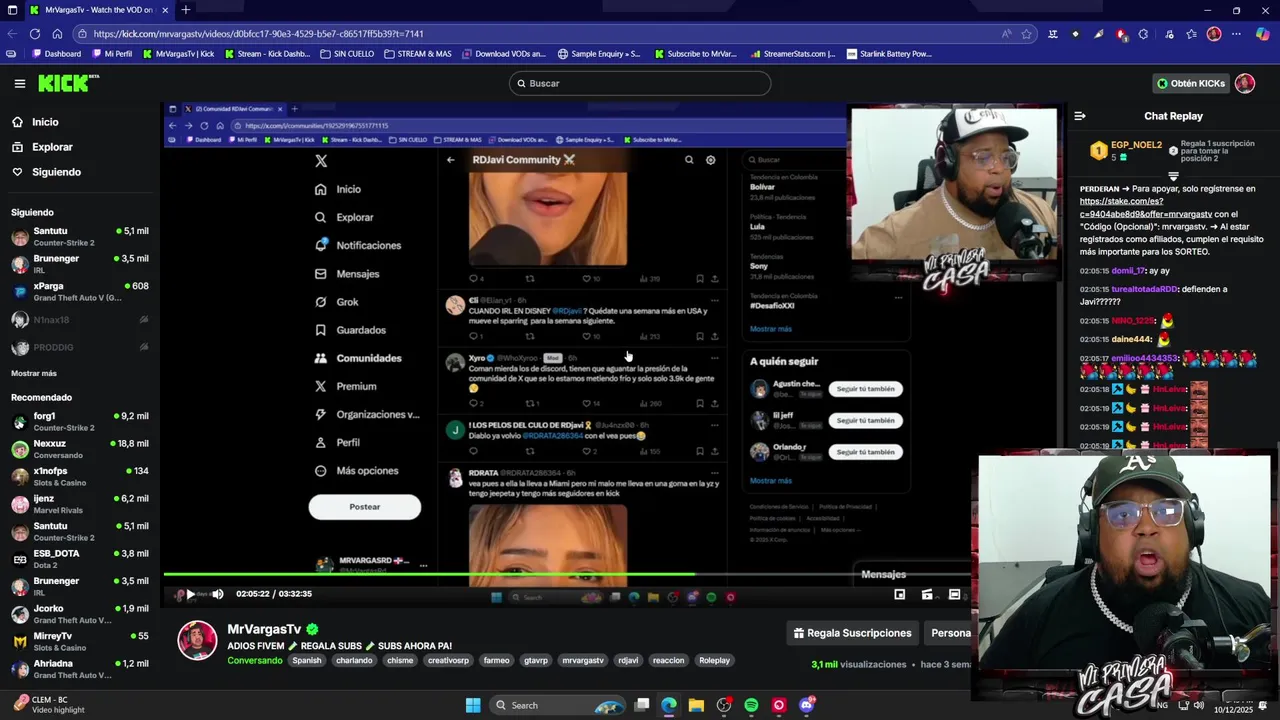The height and width of the screenshot is (720, 1280).
Task: Open File Explorer from taskbar
Action: (x=696, y=705)
